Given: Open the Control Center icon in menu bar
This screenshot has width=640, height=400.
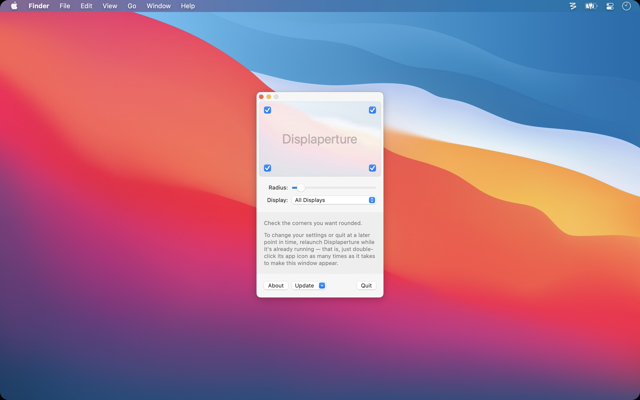Looking at the screenshot, I should 610,6.
